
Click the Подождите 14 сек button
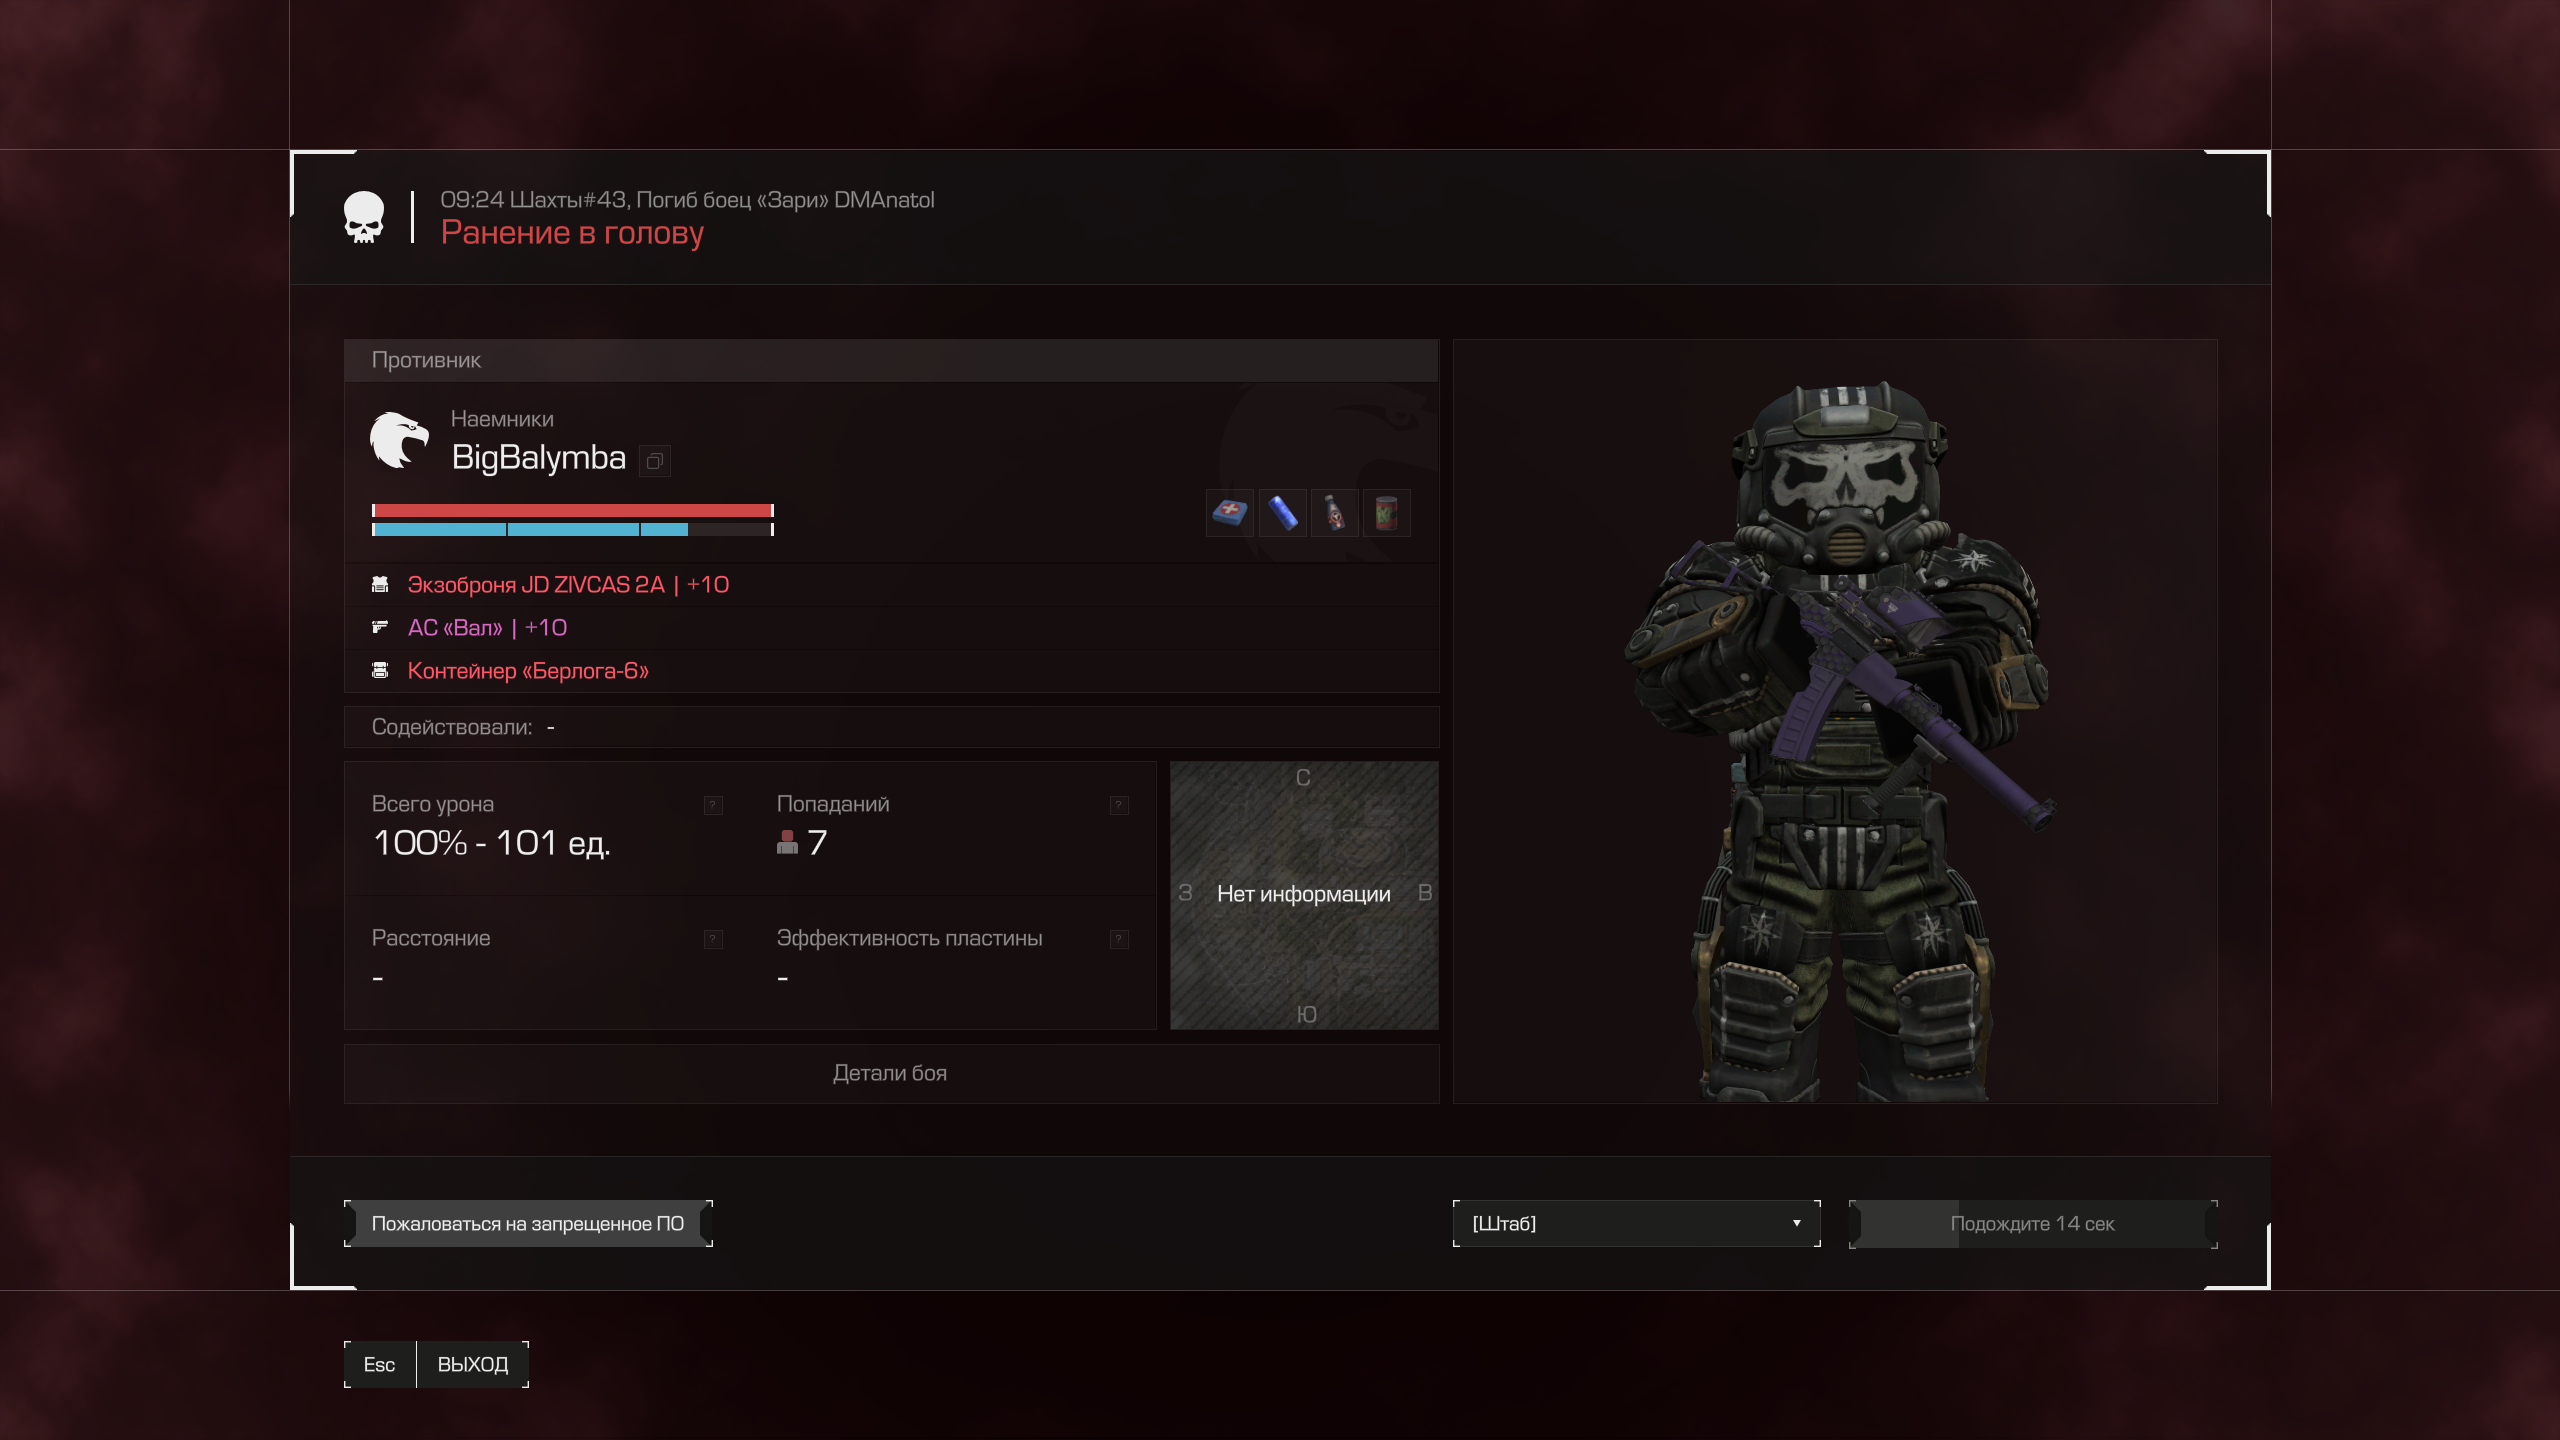coord(2033,1223)
